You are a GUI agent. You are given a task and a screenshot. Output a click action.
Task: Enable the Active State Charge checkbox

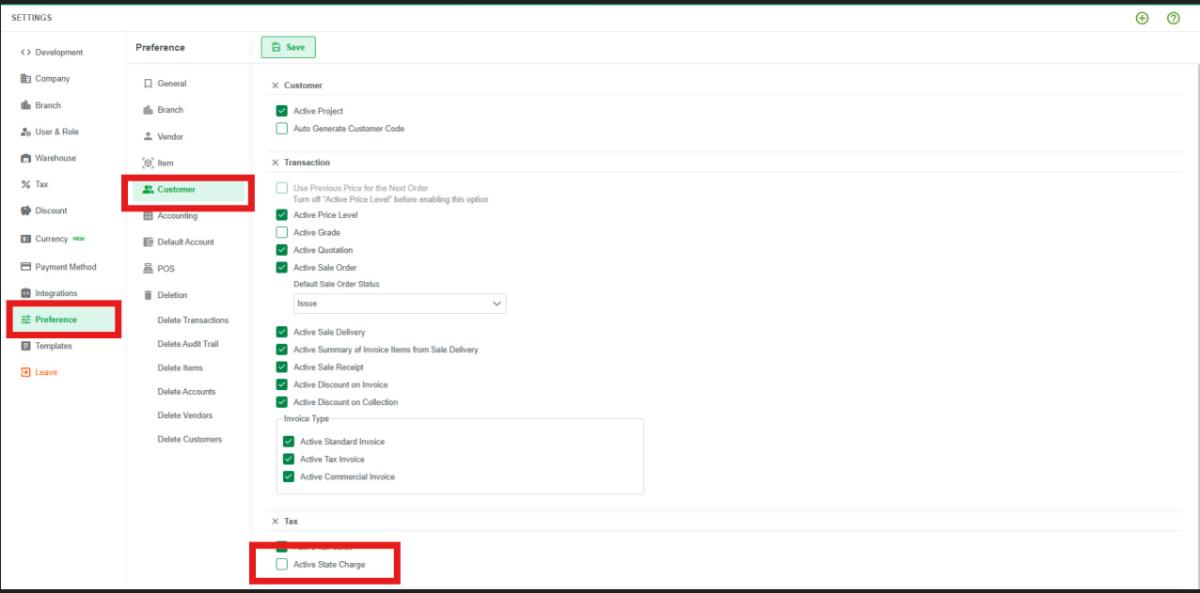tap(282, 565)
